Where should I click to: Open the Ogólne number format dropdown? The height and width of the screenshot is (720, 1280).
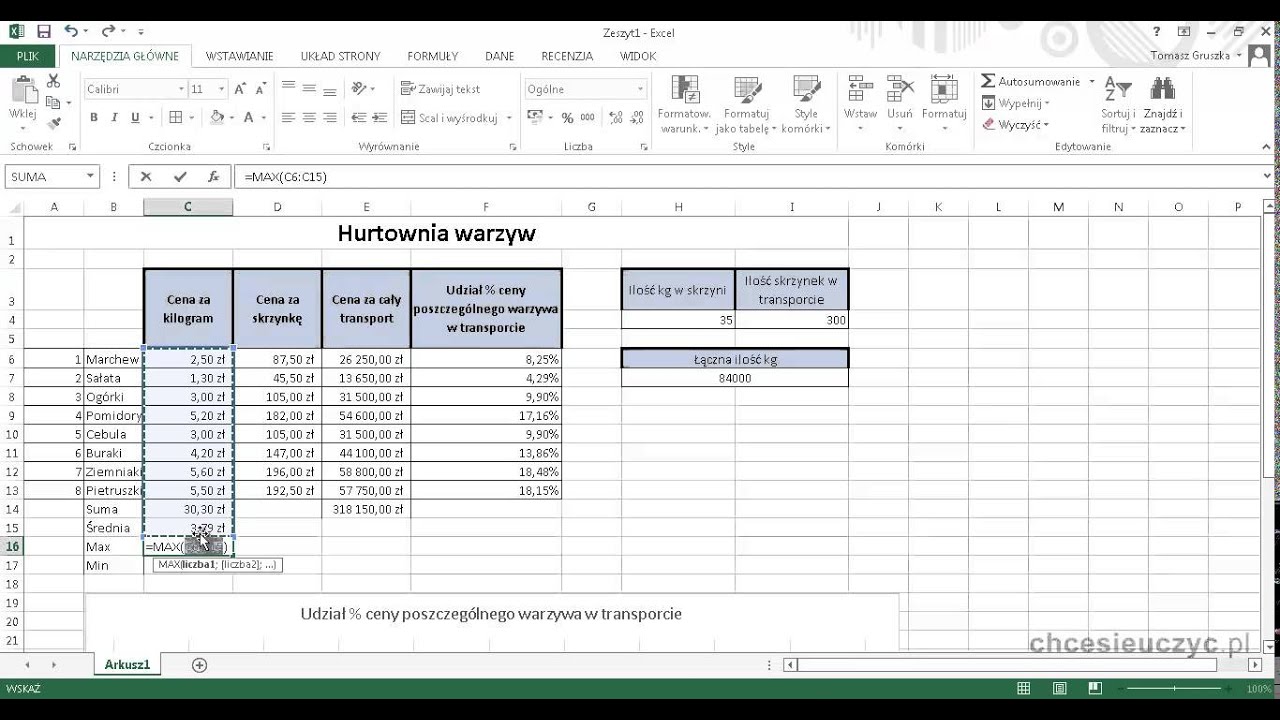click(640, 89)
